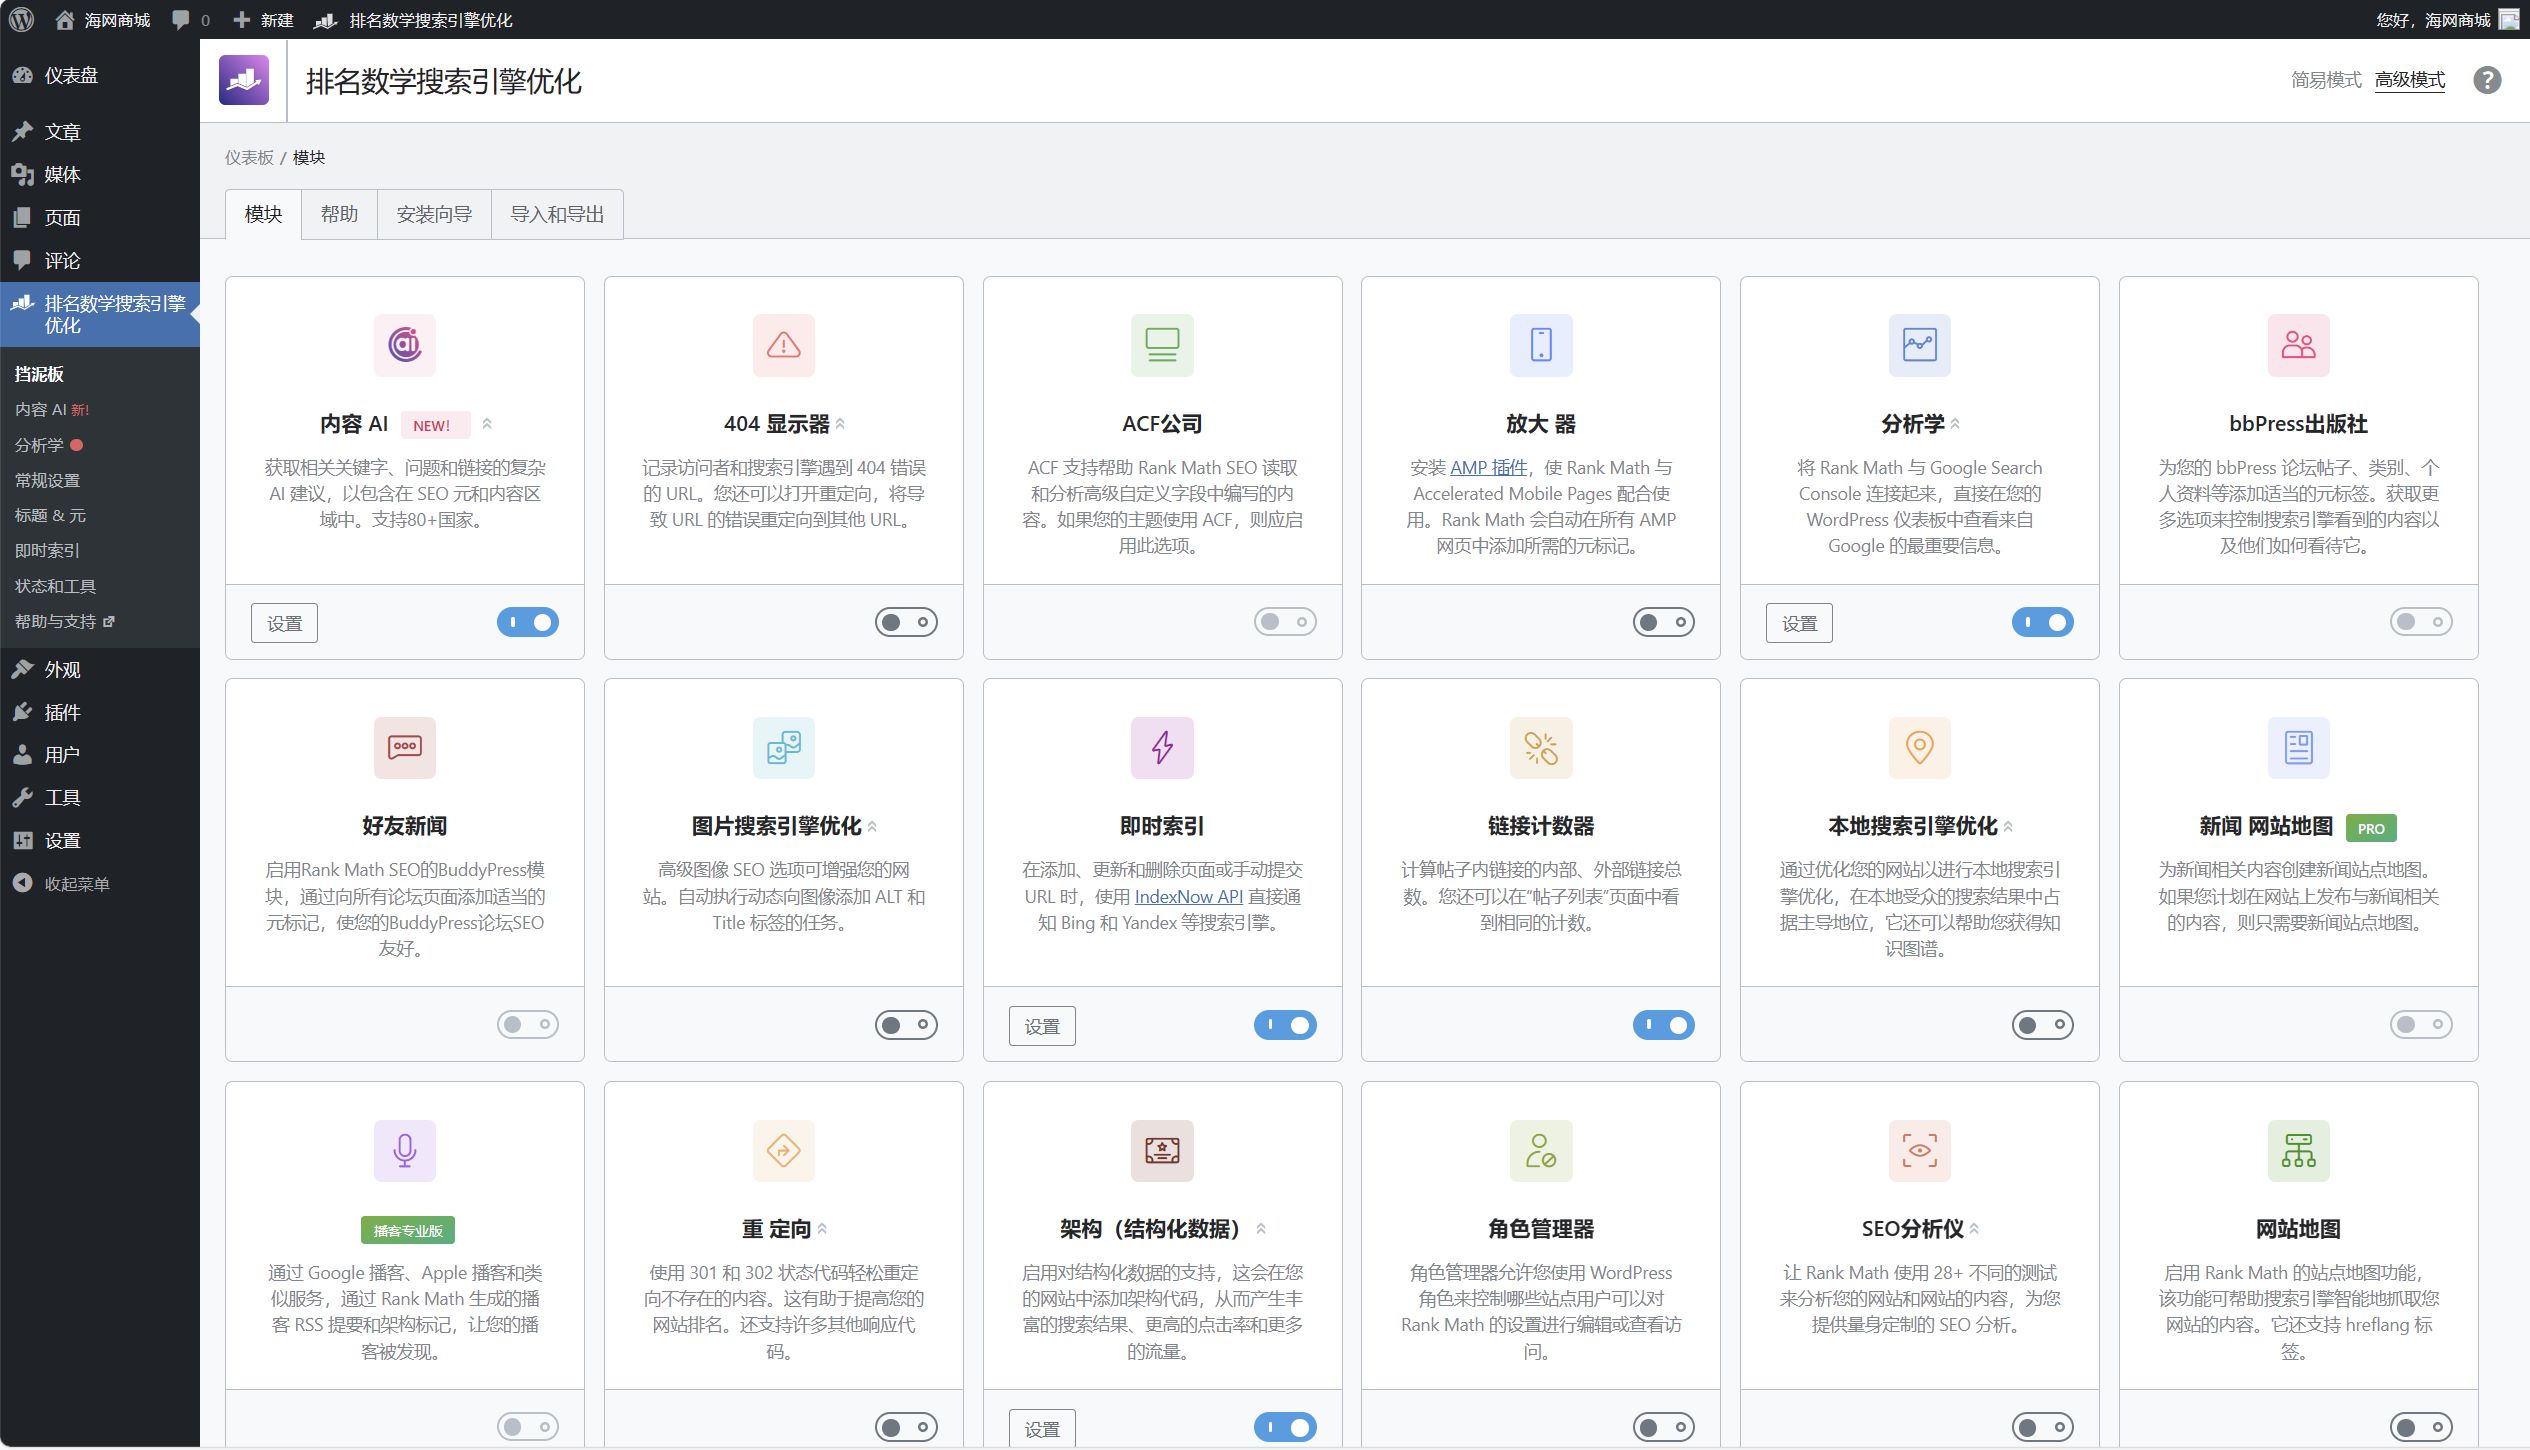Screen dimensions: 2530x1450
Task: Click the 新闻网站地图 document icon
Action: [x=2299, y=747]
